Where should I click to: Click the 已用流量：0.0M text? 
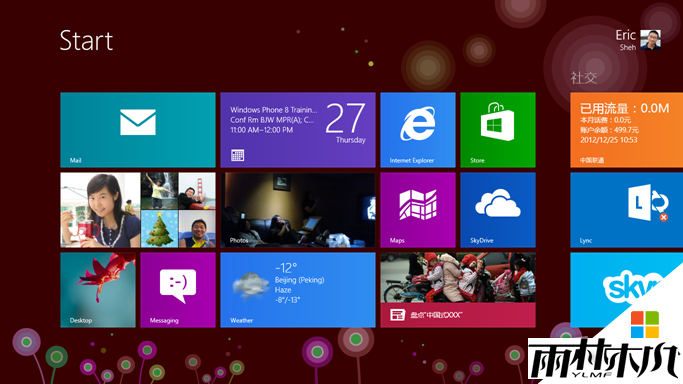pos(624,108)
